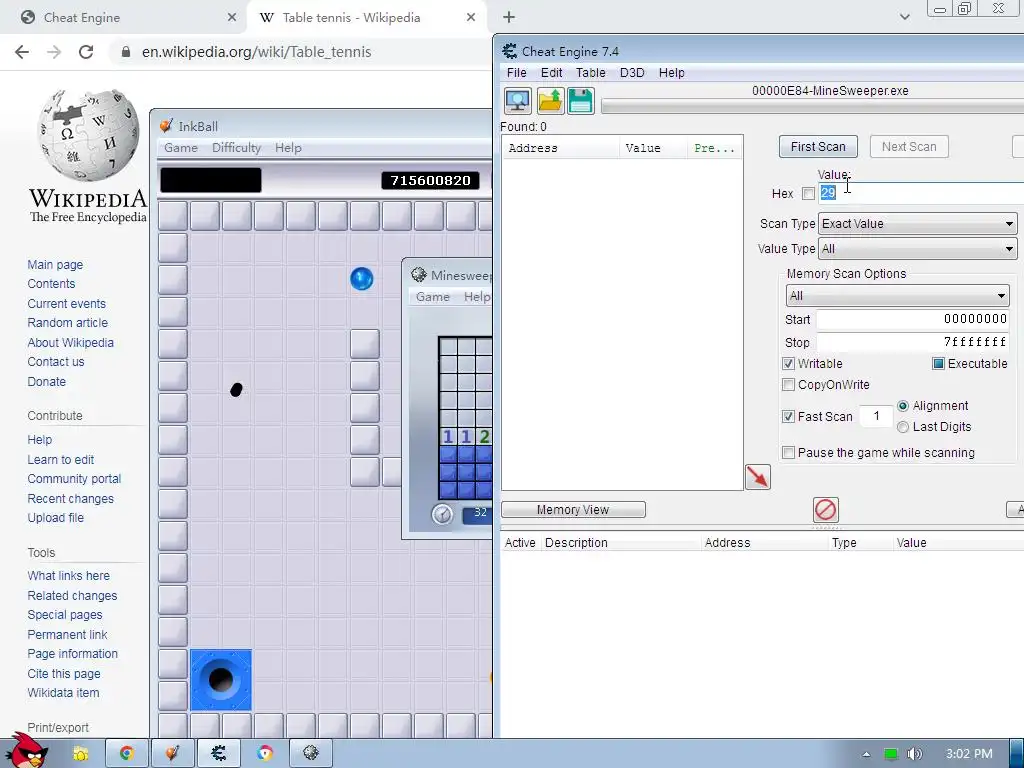Close the Cheat Engine browser tab

(232, 18)
